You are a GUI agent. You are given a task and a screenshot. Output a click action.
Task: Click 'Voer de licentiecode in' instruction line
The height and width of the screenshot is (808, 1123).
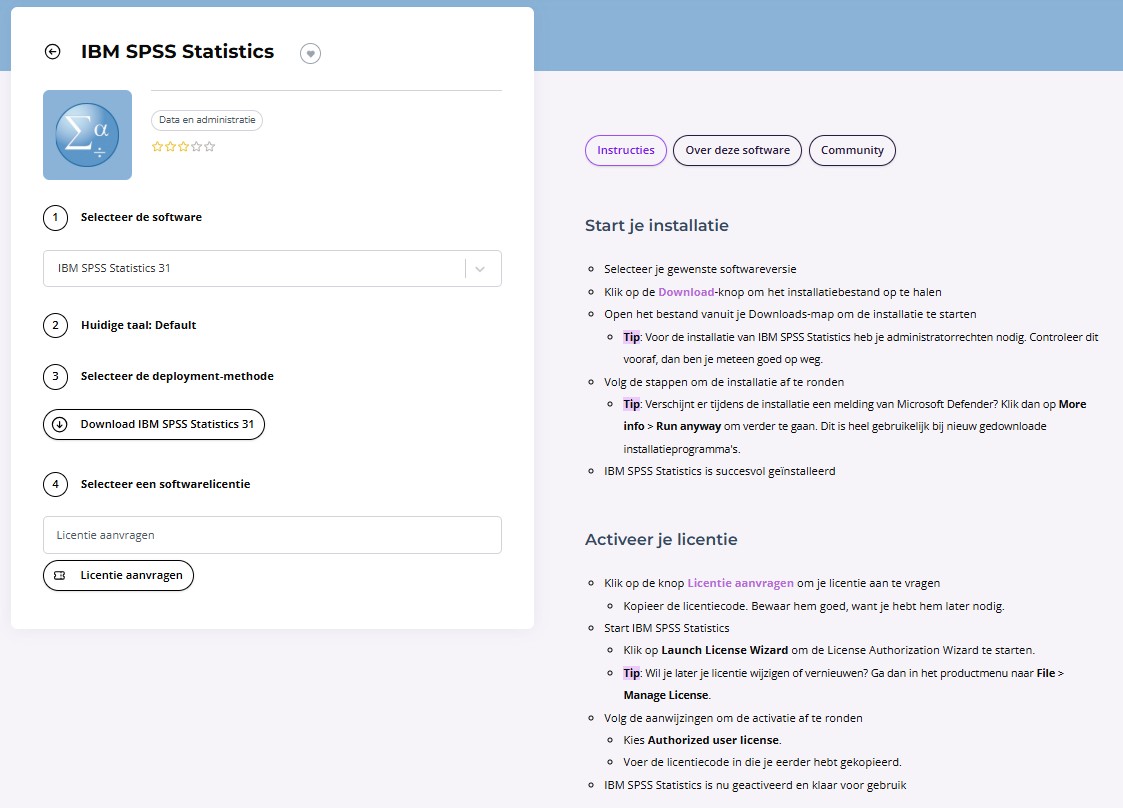(x=762, y=762)
